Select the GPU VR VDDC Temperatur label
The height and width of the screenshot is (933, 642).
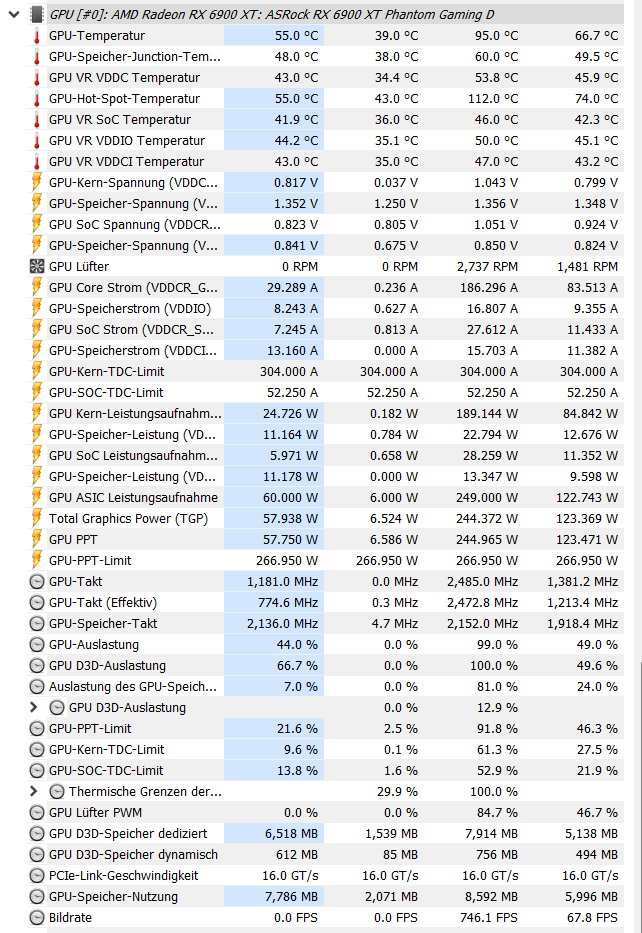point(124,78)
